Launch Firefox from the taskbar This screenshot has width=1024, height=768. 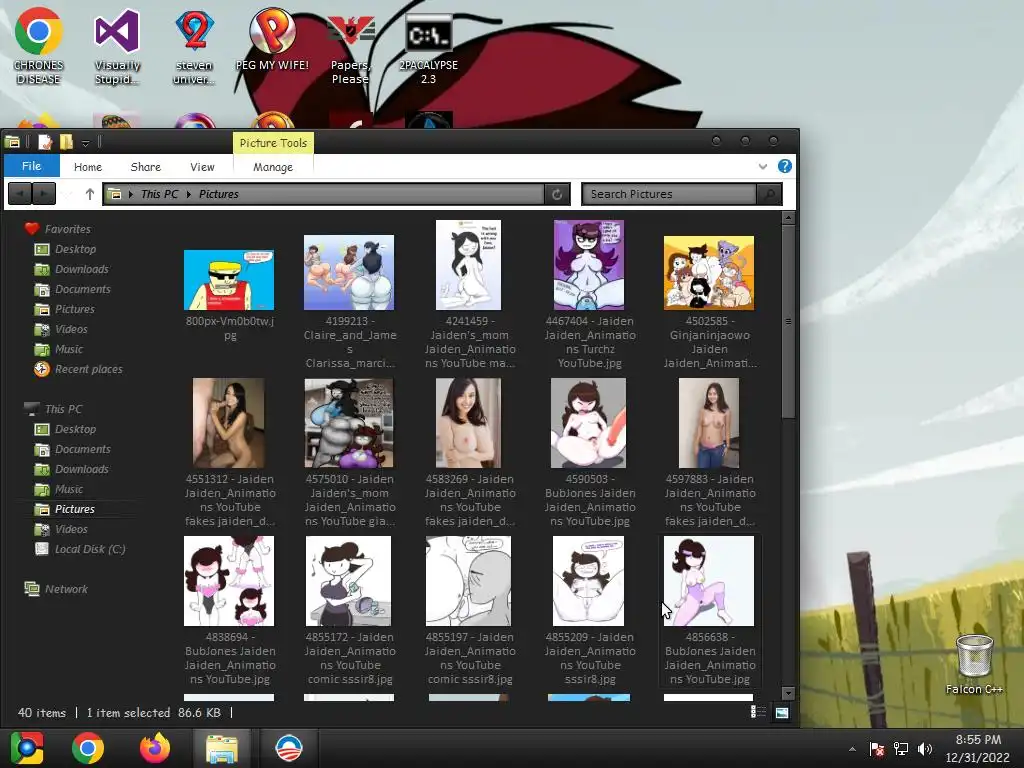[155, 748]
